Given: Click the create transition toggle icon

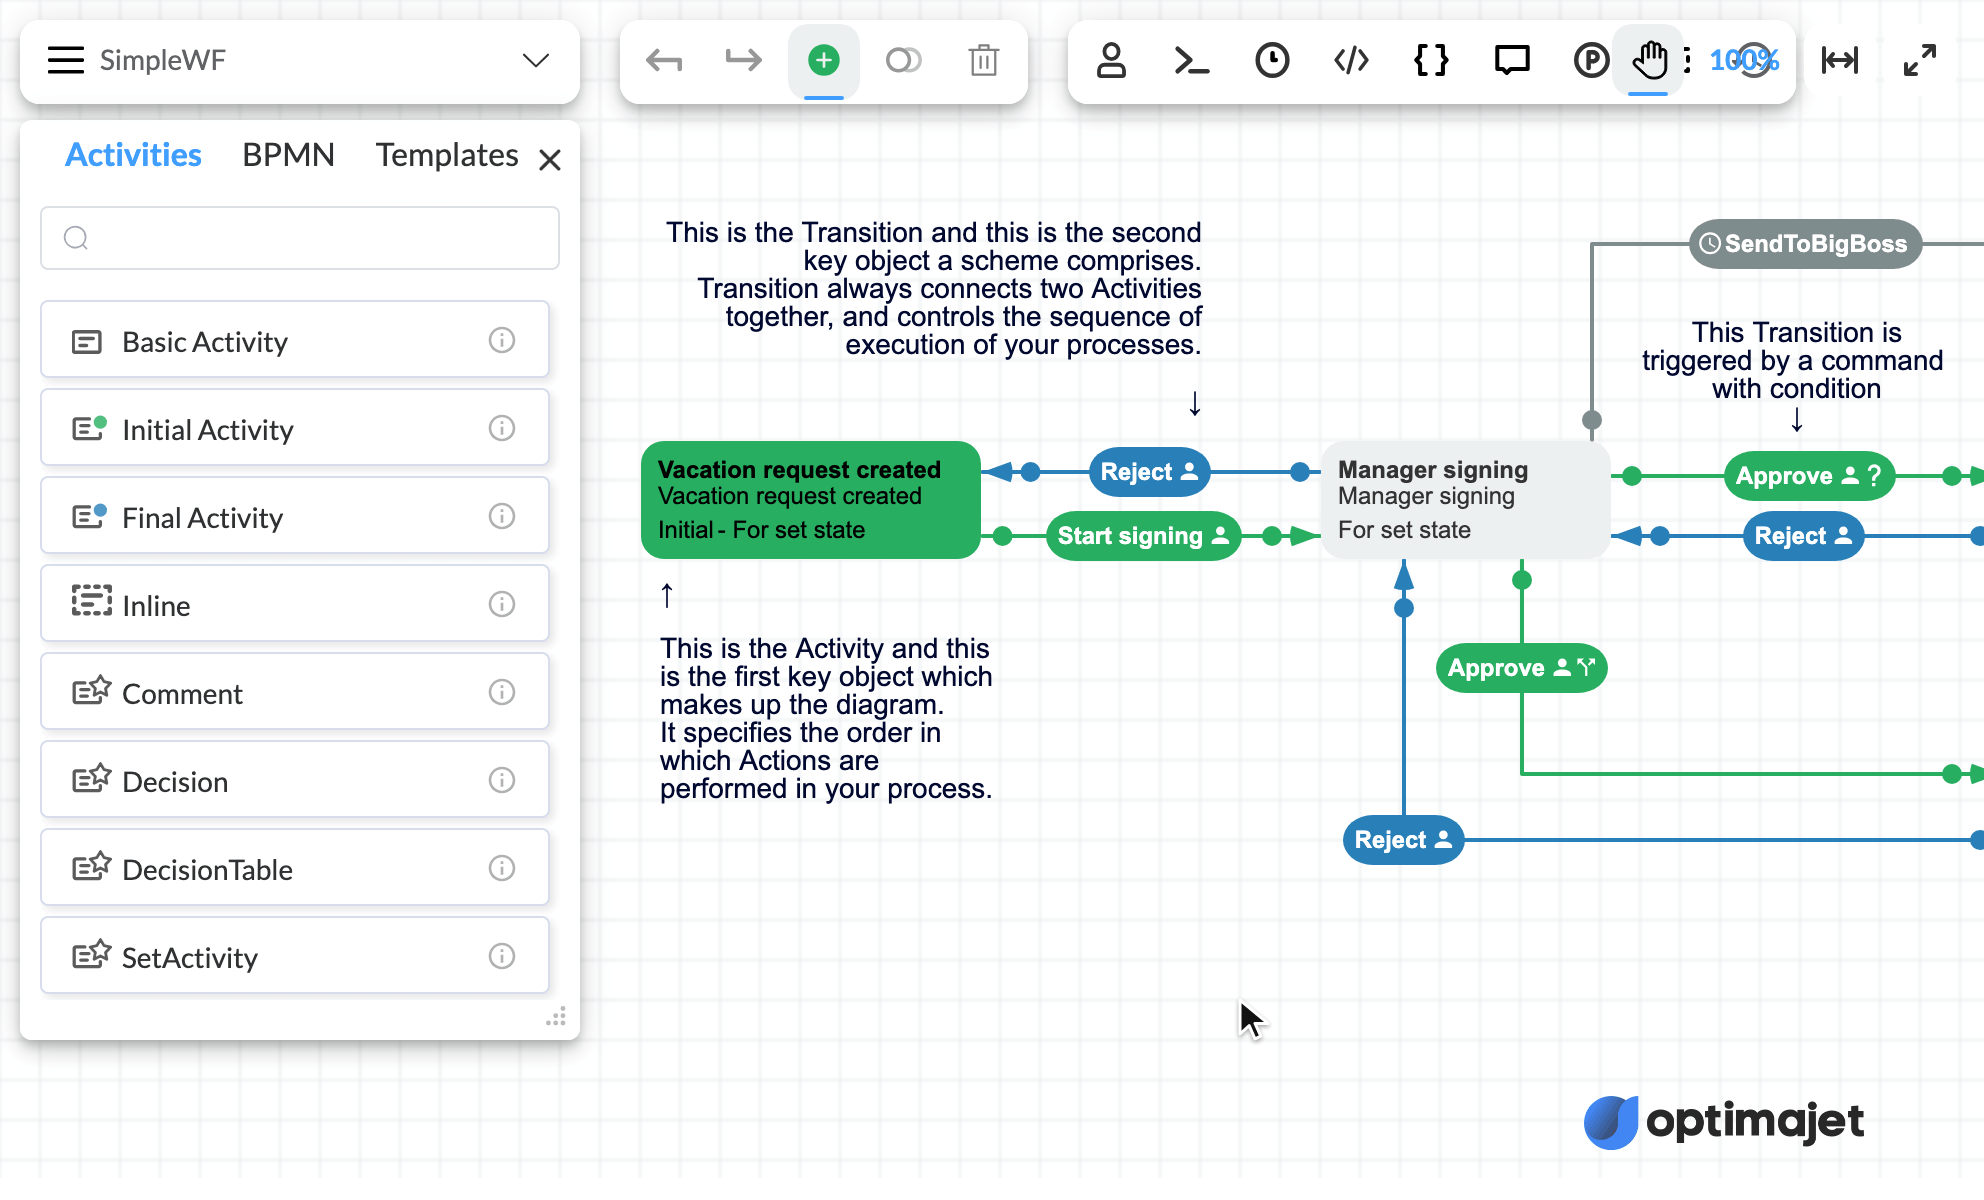Looking at the screenshot, I should tap(903, 60).
